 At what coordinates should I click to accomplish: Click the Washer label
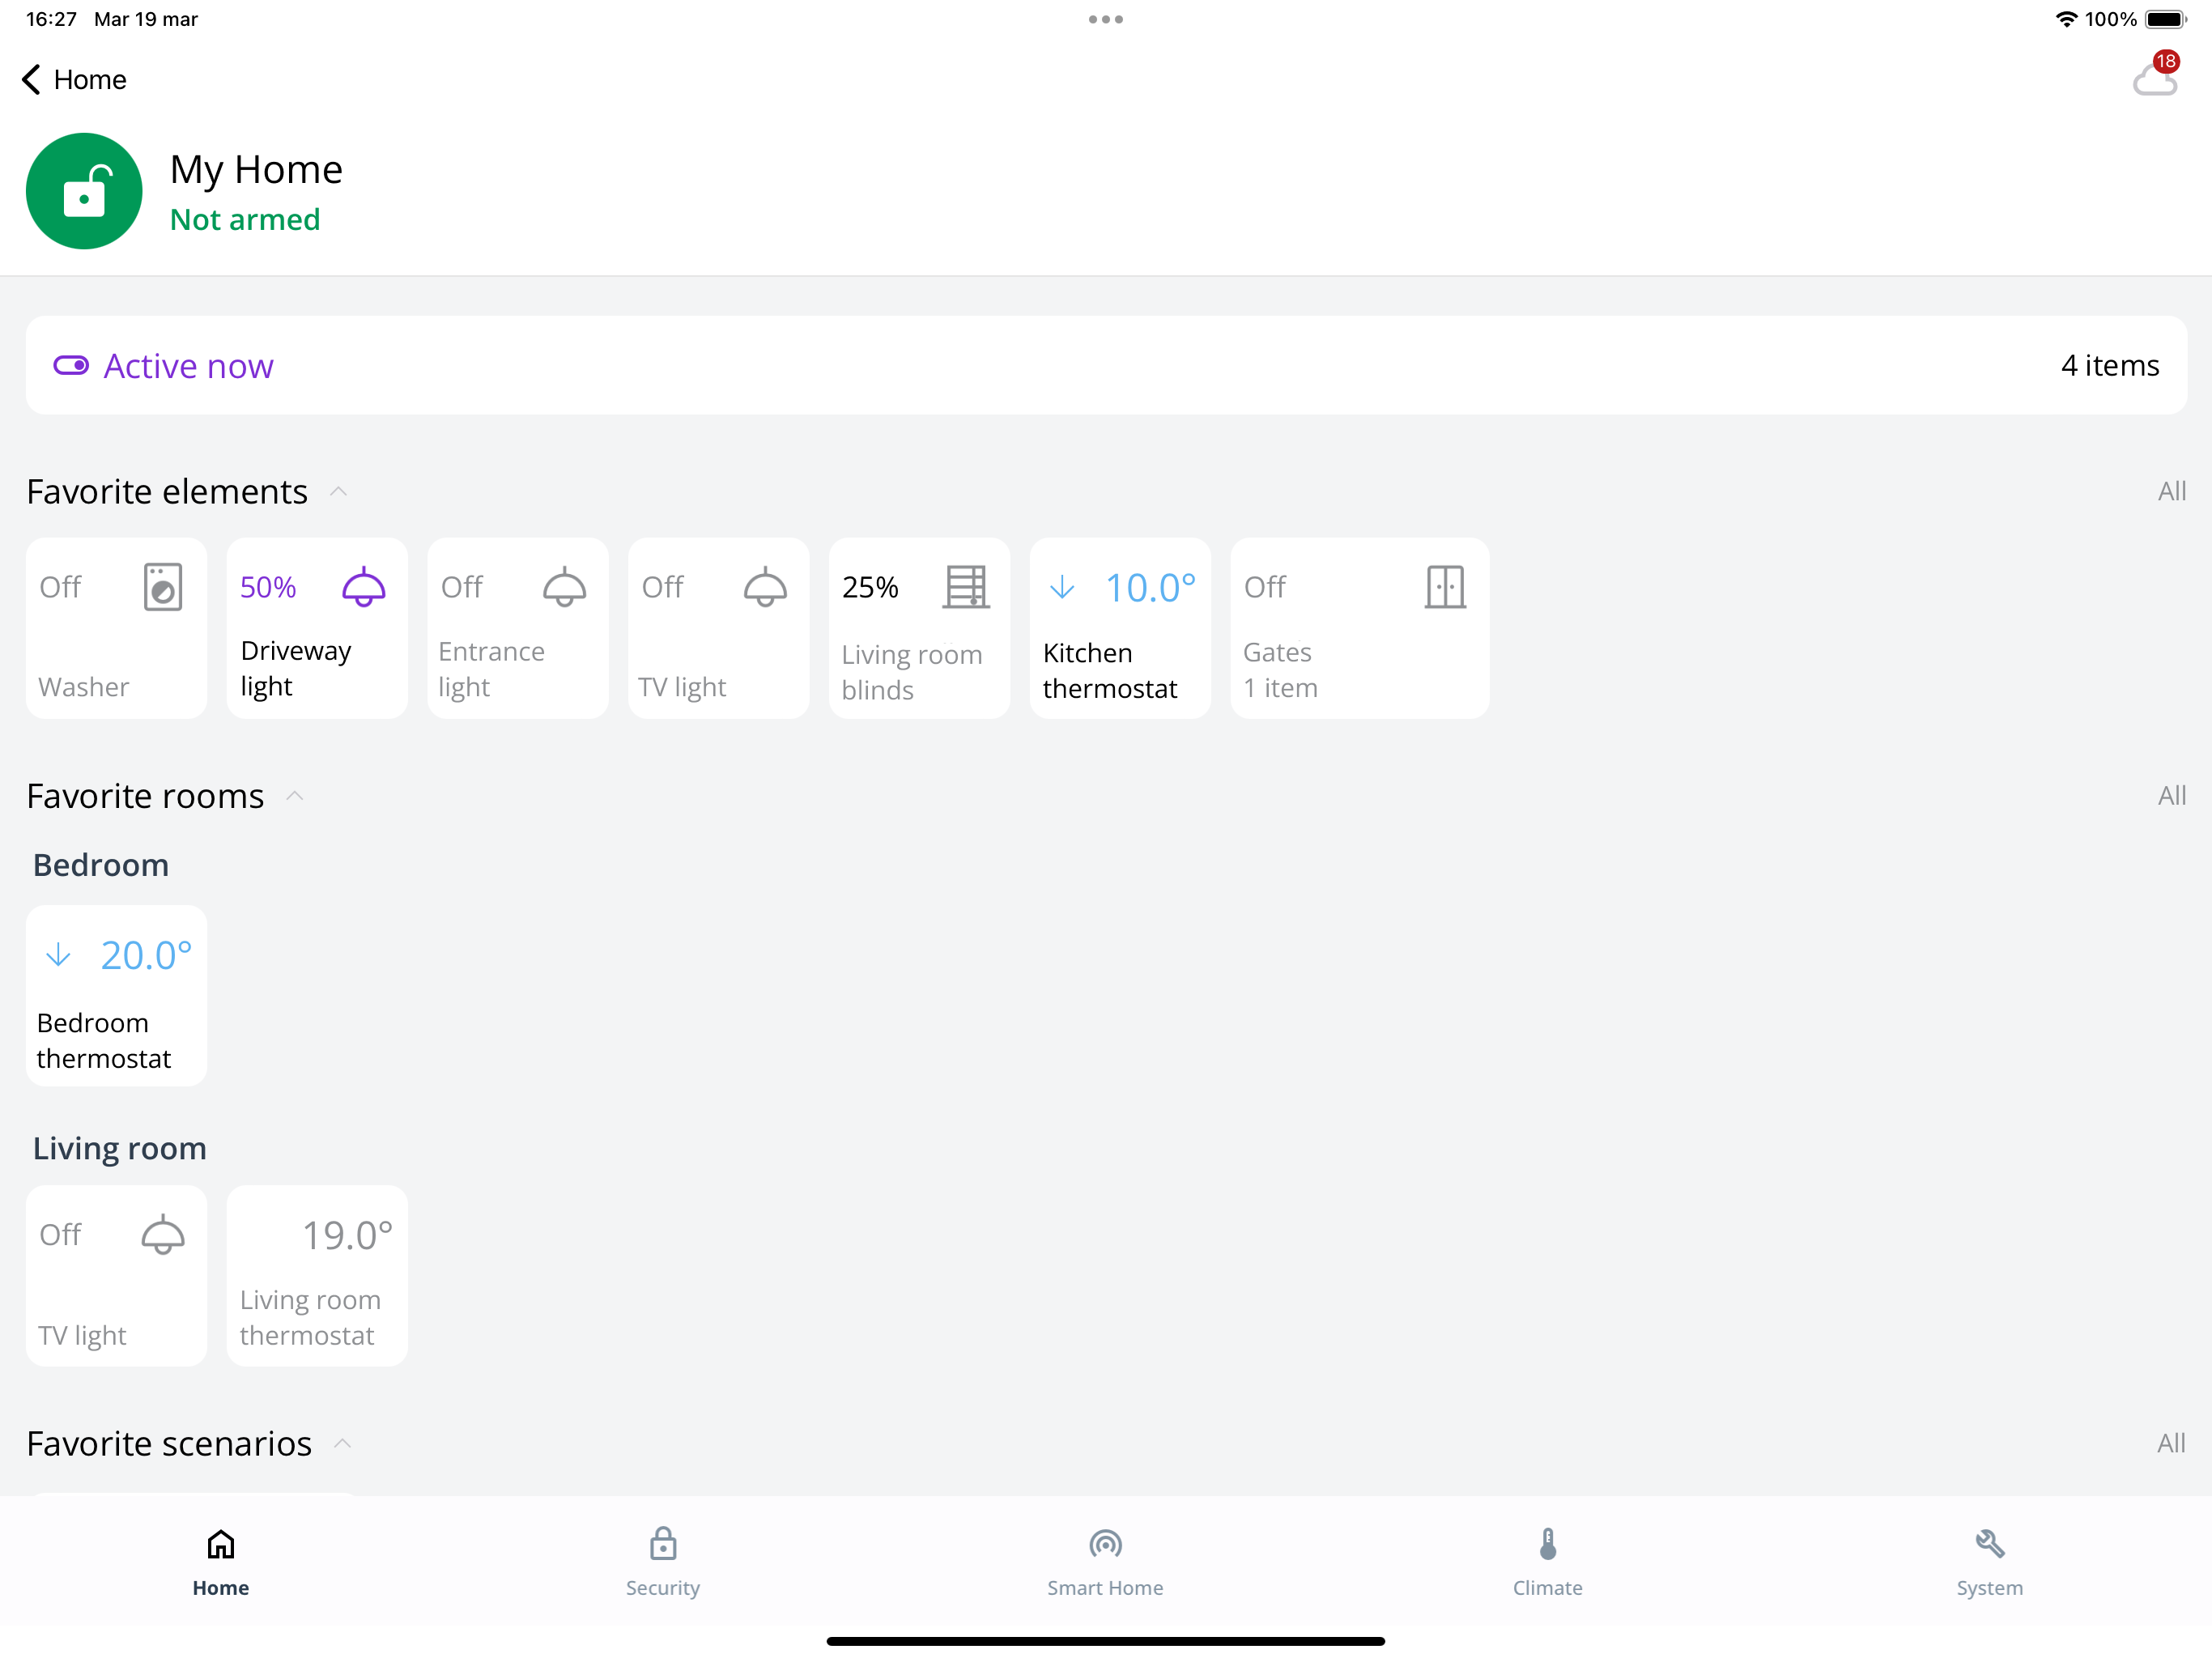(x=84, y=687)
